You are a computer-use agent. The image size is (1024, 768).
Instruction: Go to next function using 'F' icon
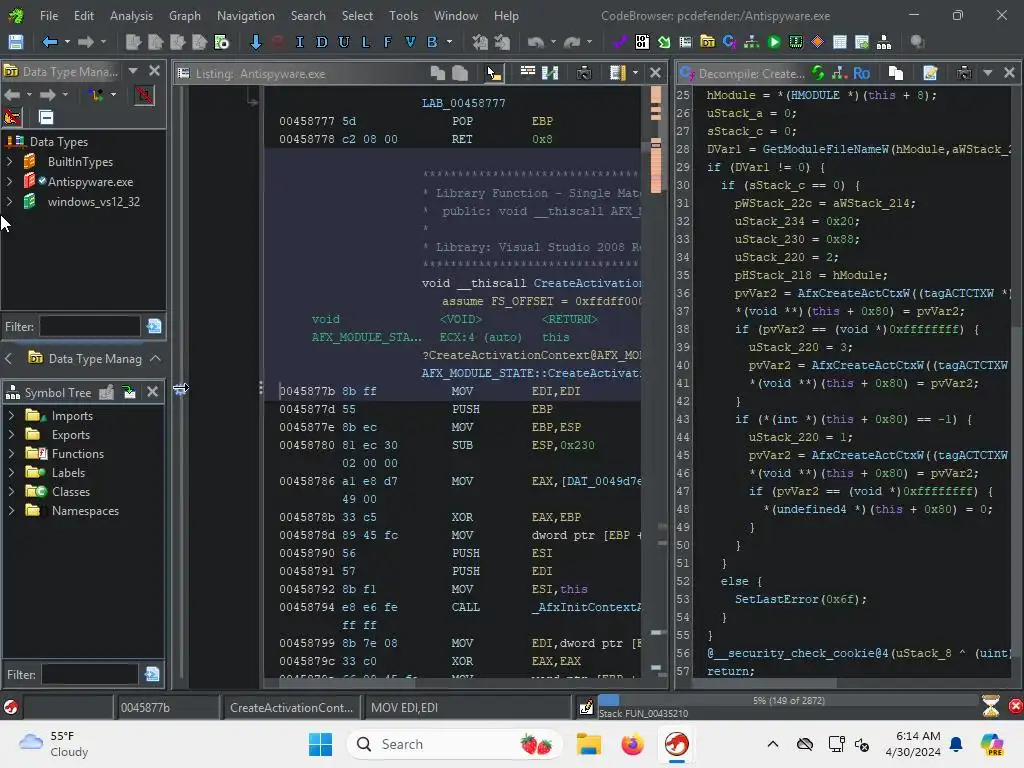[x=387, y=42]
